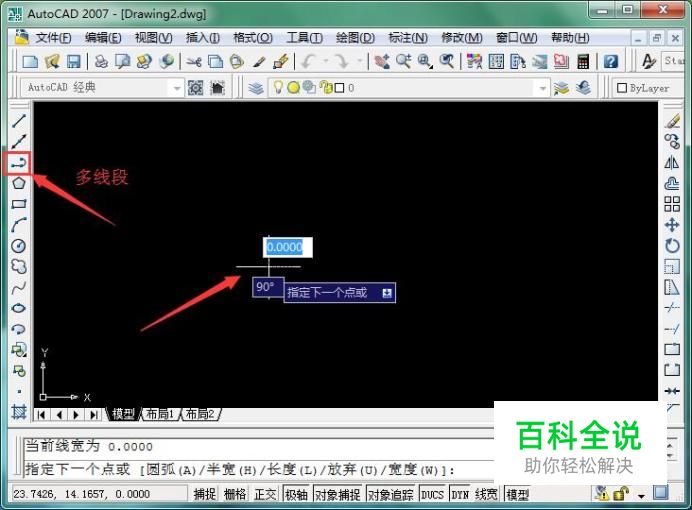The width and height of the screenshot is (692, 510).
Task: Toggle 栅格 grid display
Action: coord(235,494)
